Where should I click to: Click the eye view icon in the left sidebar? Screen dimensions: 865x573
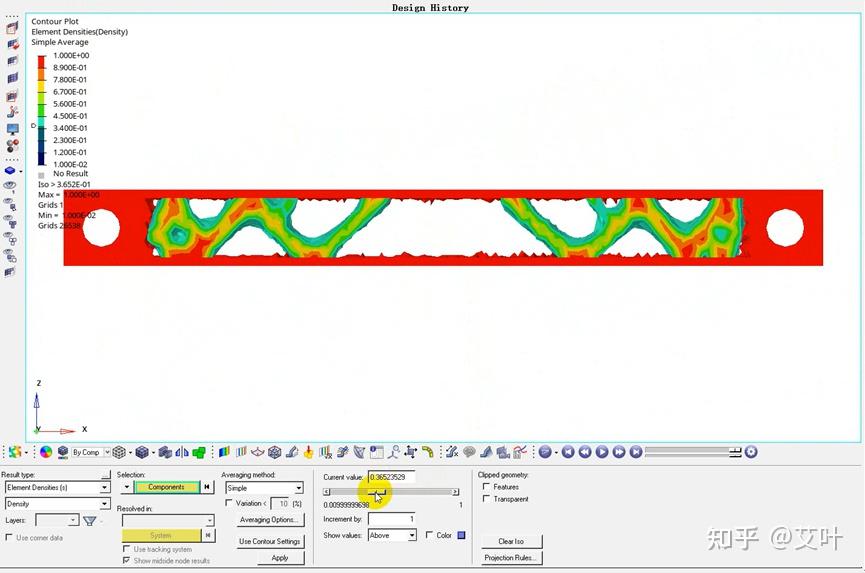point(10,186)
